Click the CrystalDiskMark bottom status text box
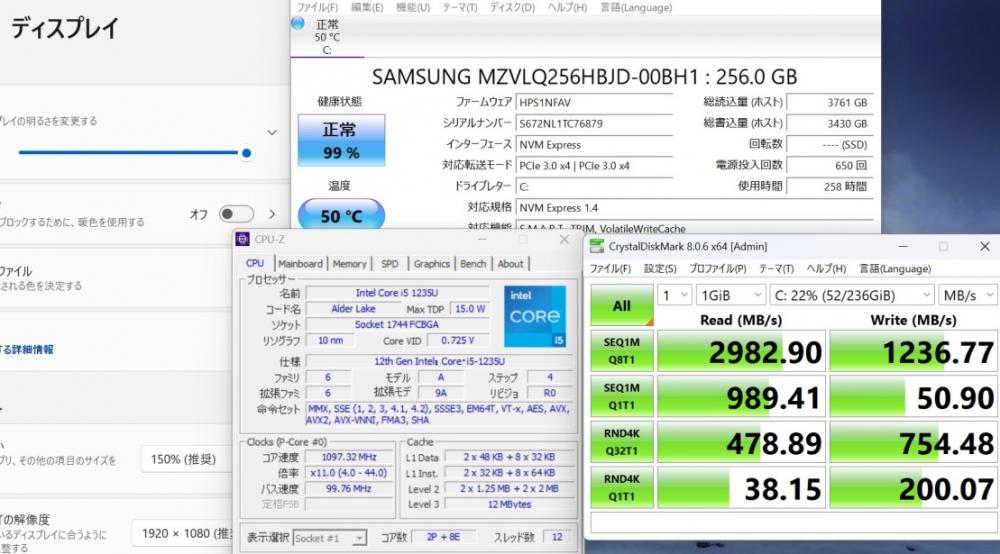Image resolution: width=1000 pixels, height=554 pixels. coord(793,522)
